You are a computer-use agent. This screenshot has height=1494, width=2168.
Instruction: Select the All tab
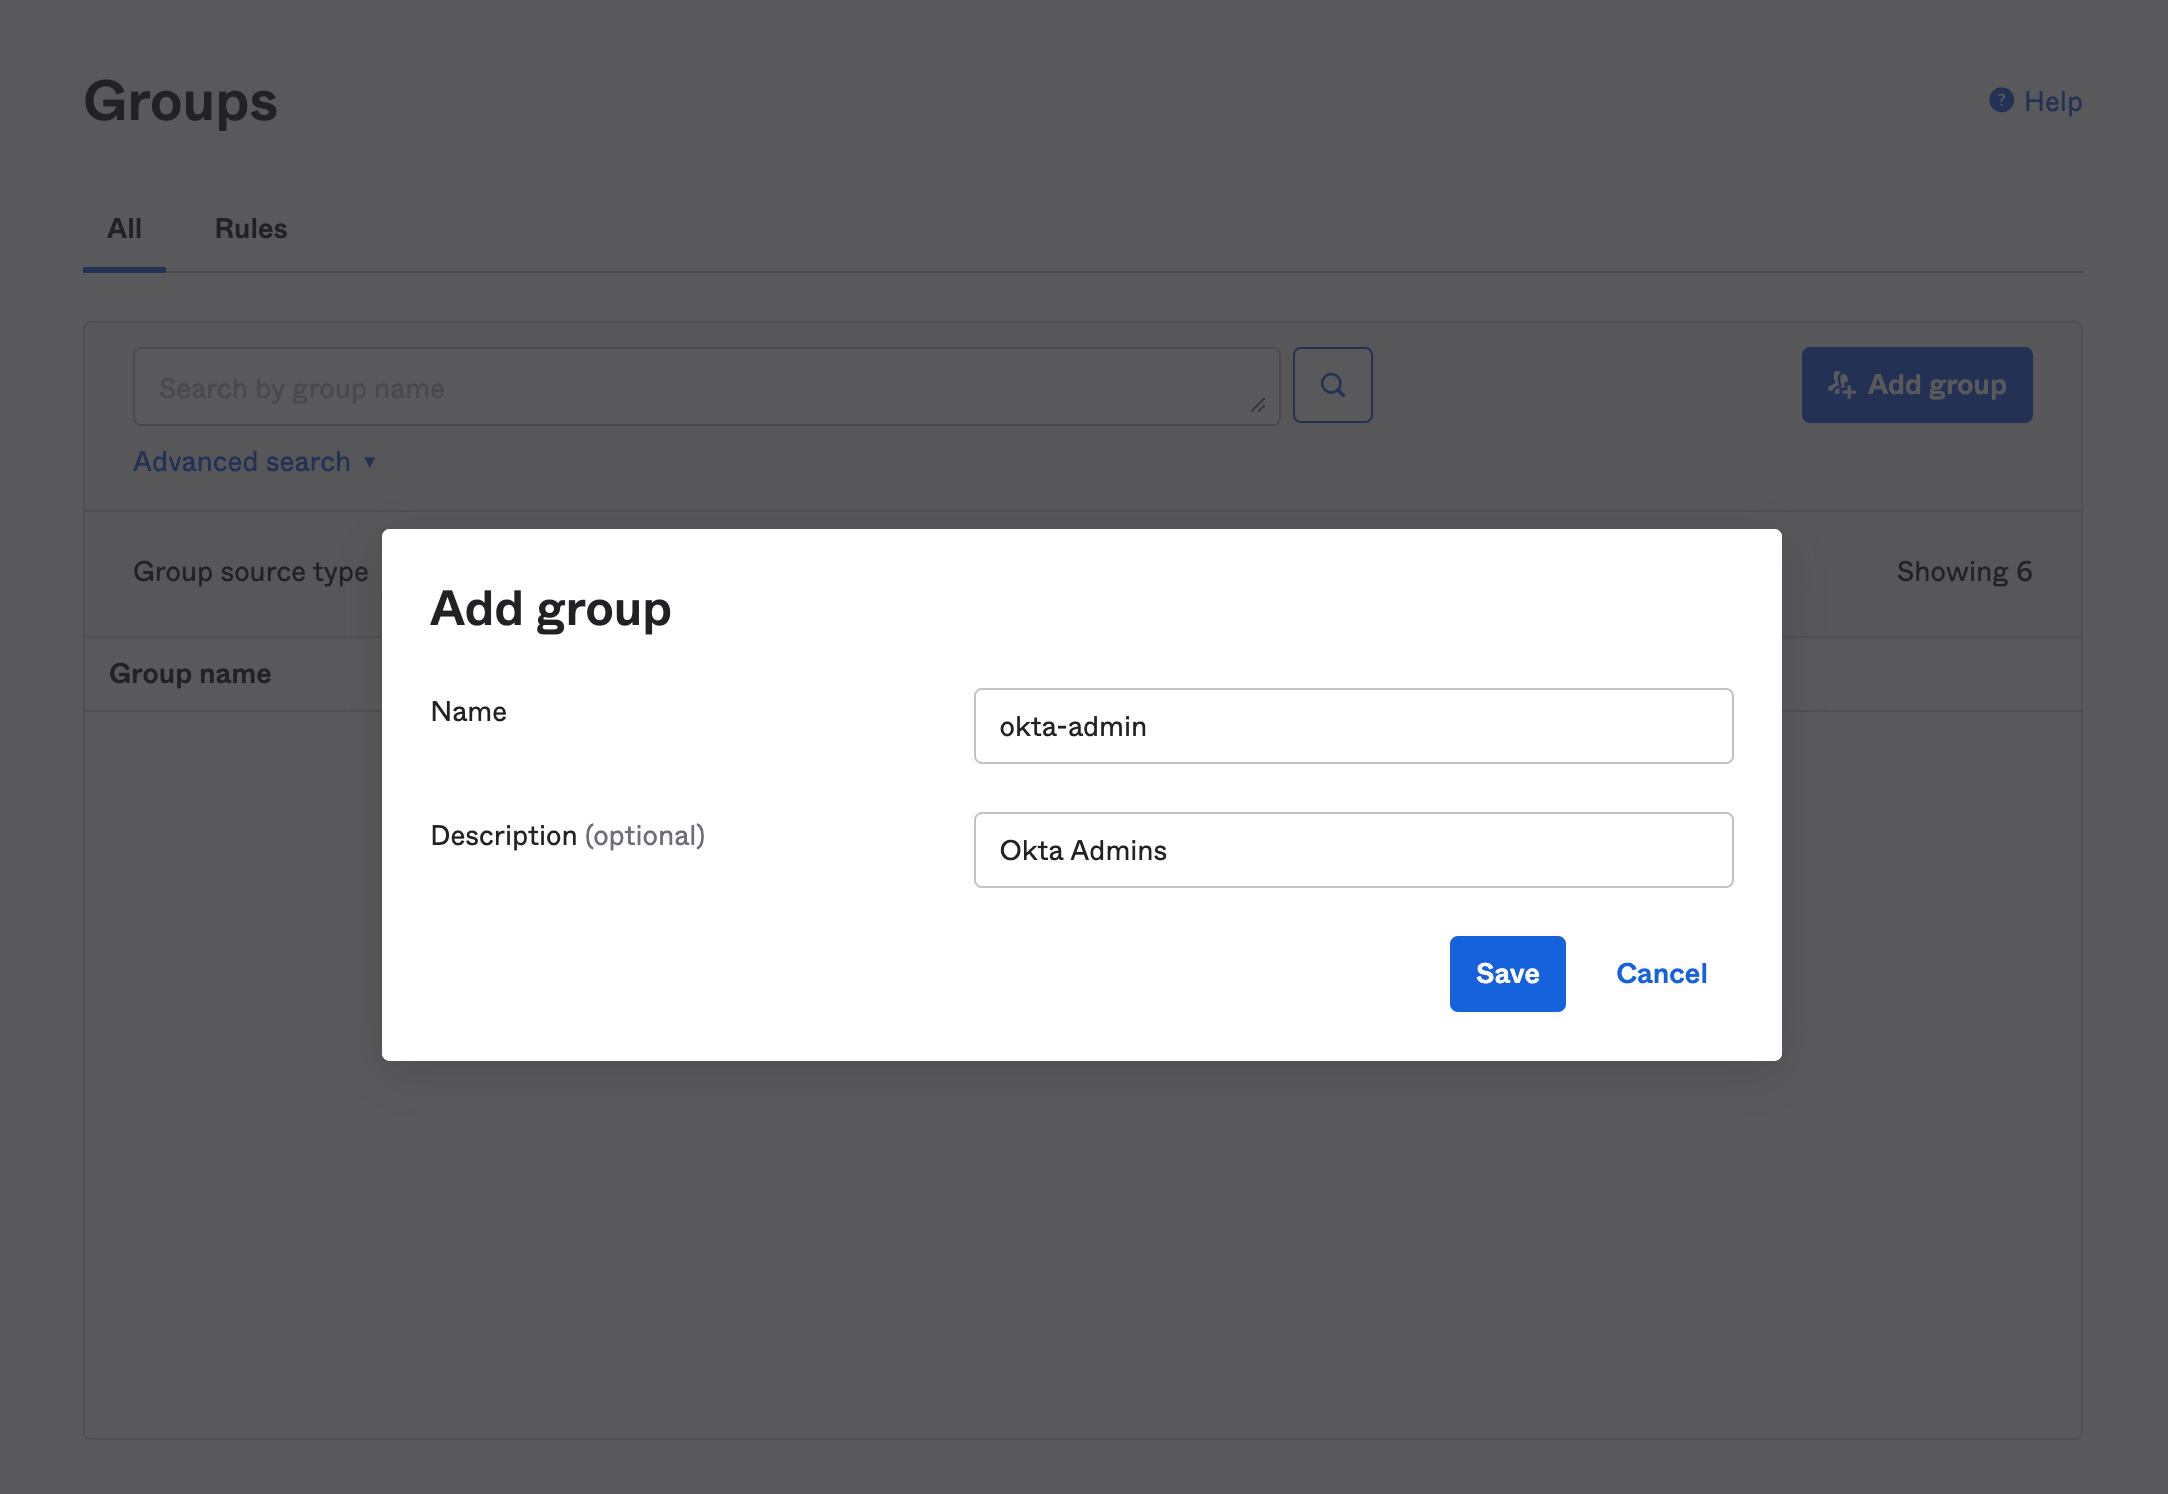coord(124,228)
